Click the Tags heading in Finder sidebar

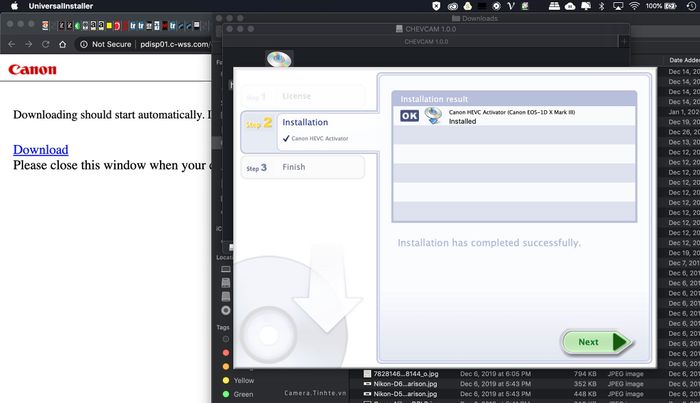pyautogui.click(x=223, y=327)
